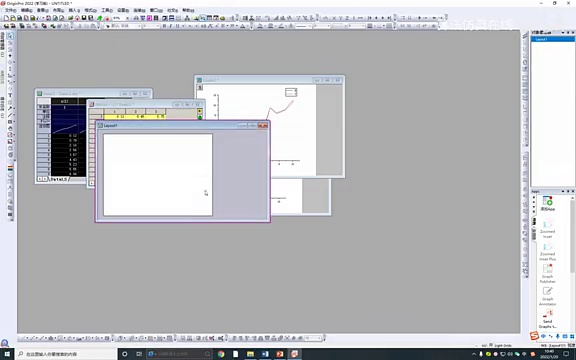Click the taskbar clock
The image size is (576, 360).
coord(548,354)
